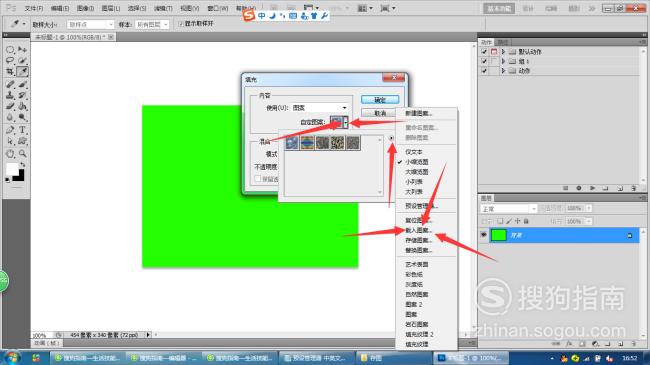Viewport: 650px width, 365px height.
Task: Select the Brush tool
Action: (x=23, y=85)
